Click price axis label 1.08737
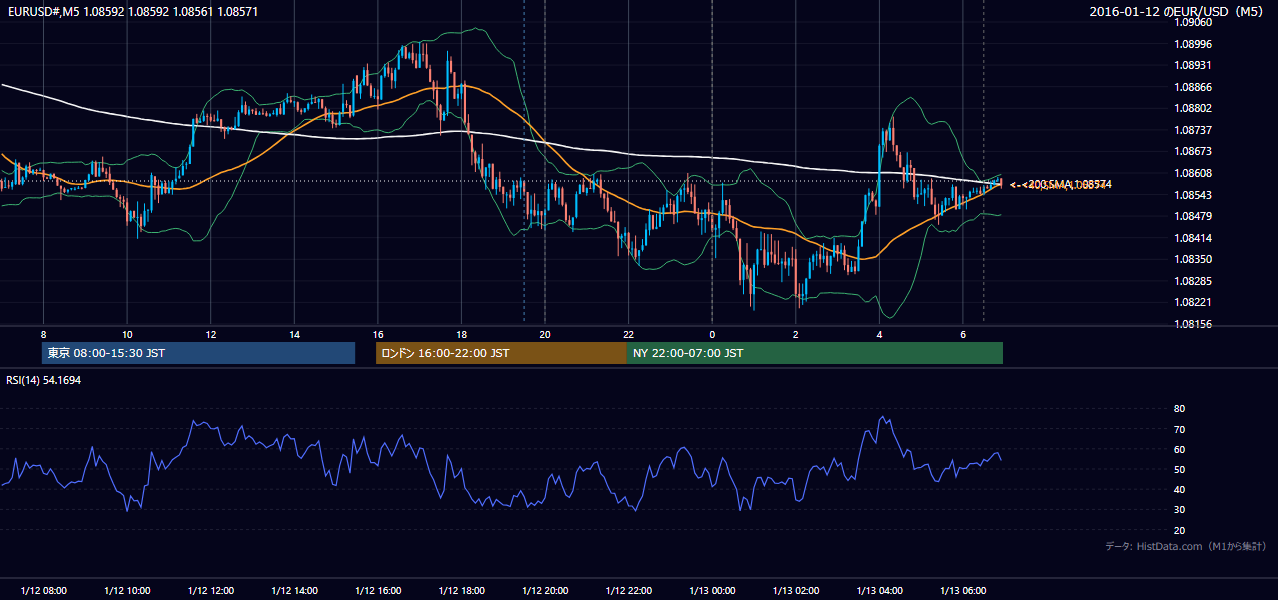Screen dimensions: 1278x600 click(1192, 130)
